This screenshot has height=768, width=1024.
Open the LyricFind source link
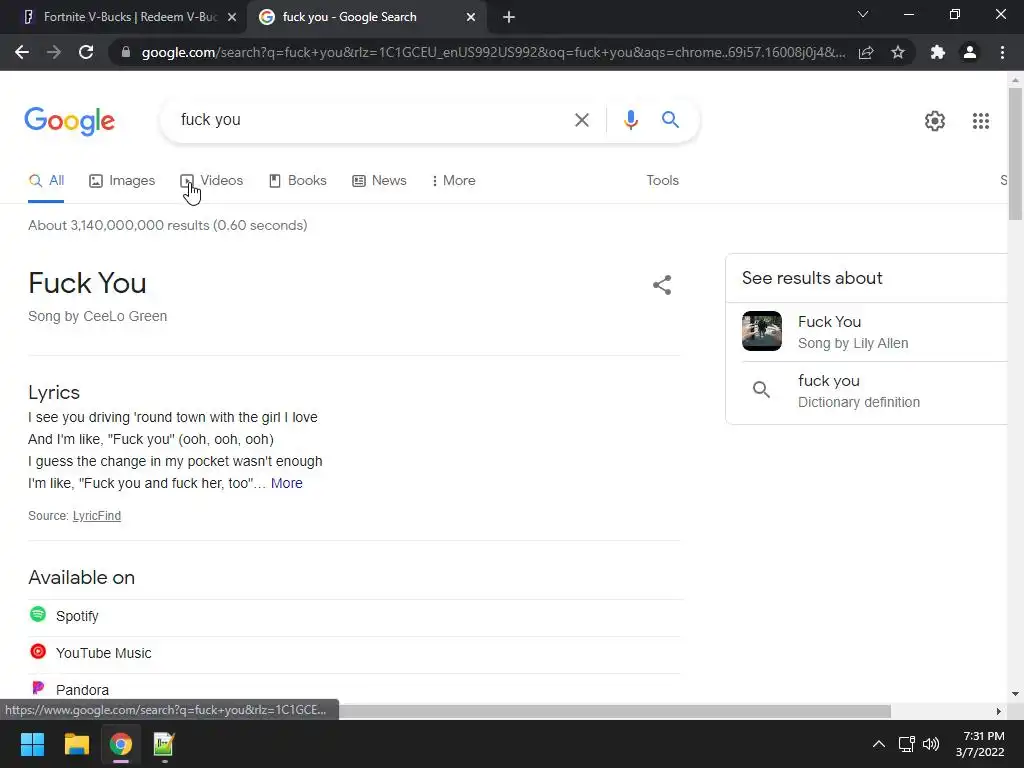(97, 516)
